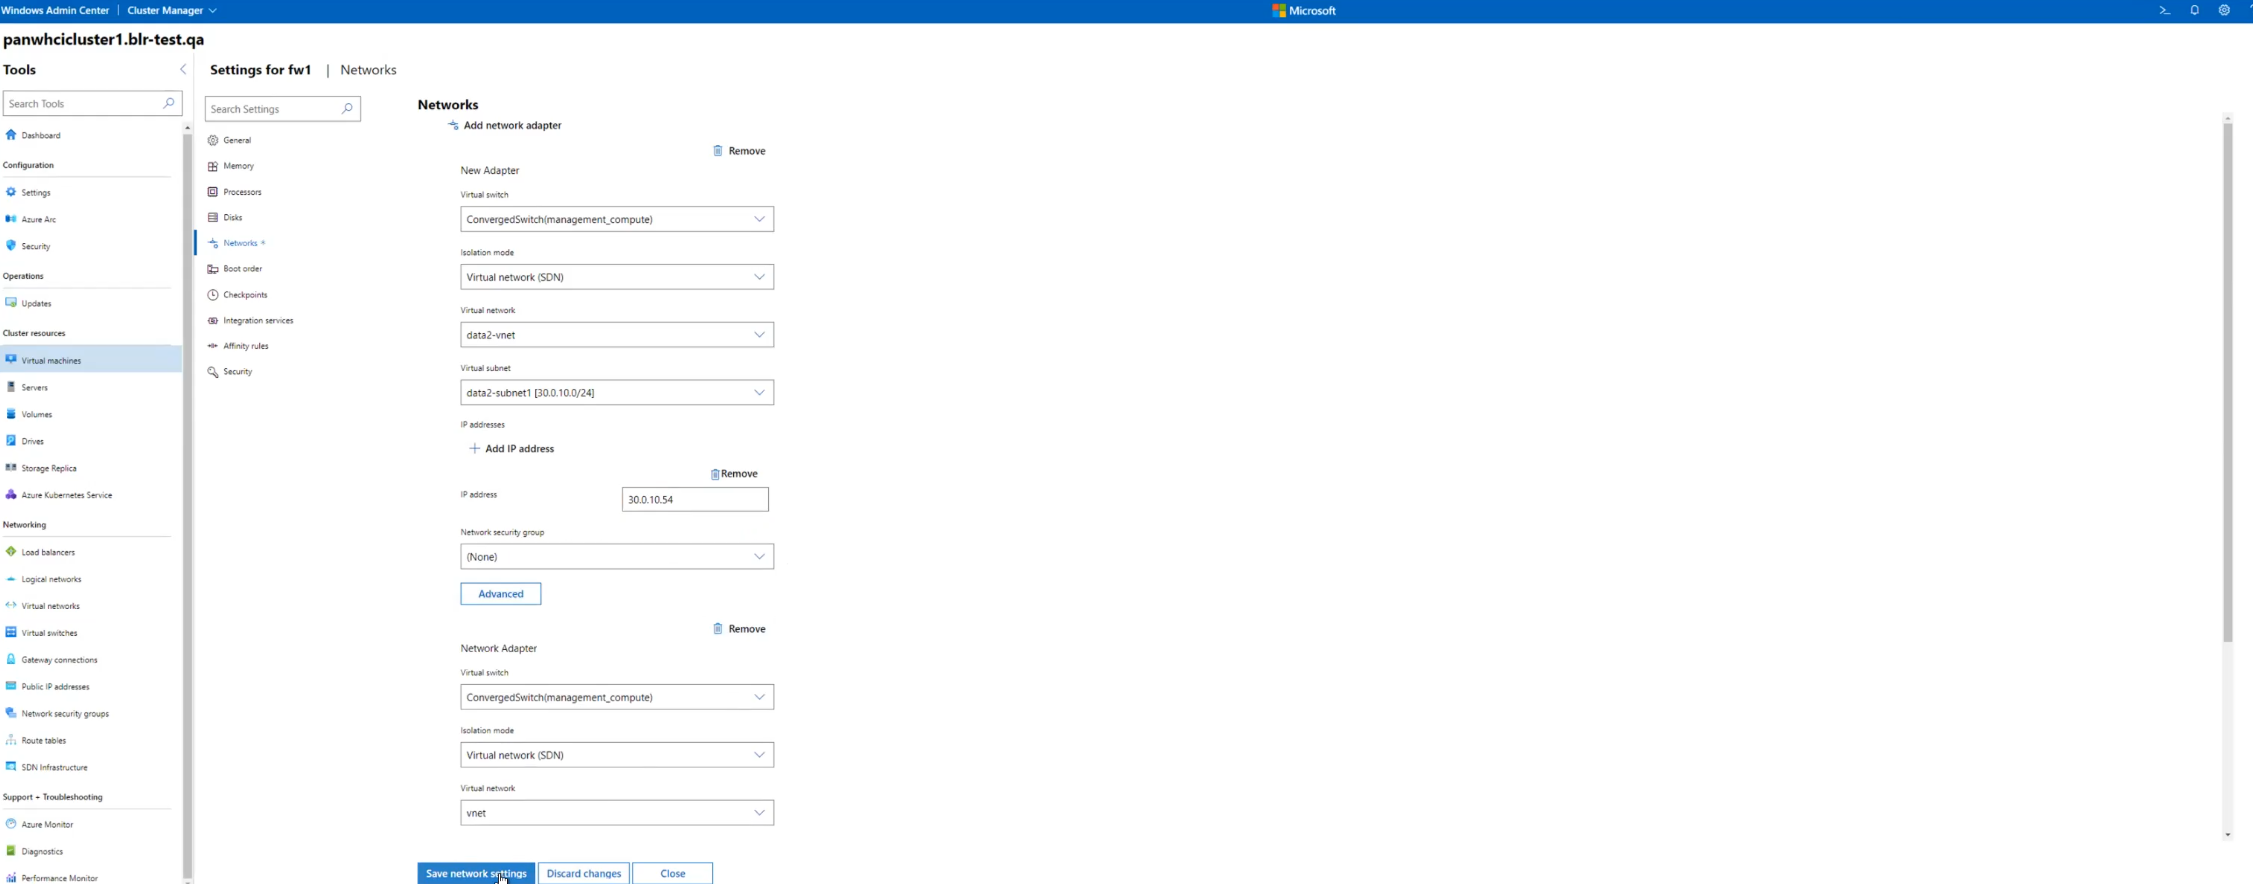Click the Close button
The image size is (2253, 884).
point(673,873)
